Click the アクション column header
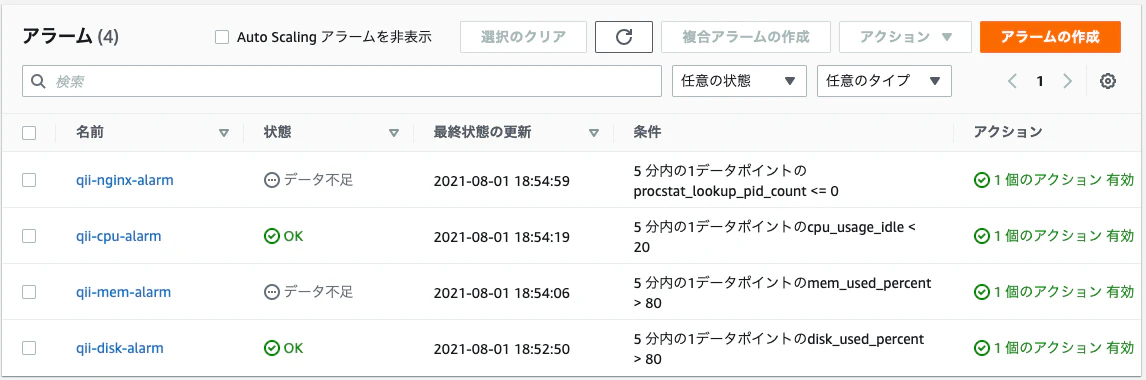 pos(1007,133)
